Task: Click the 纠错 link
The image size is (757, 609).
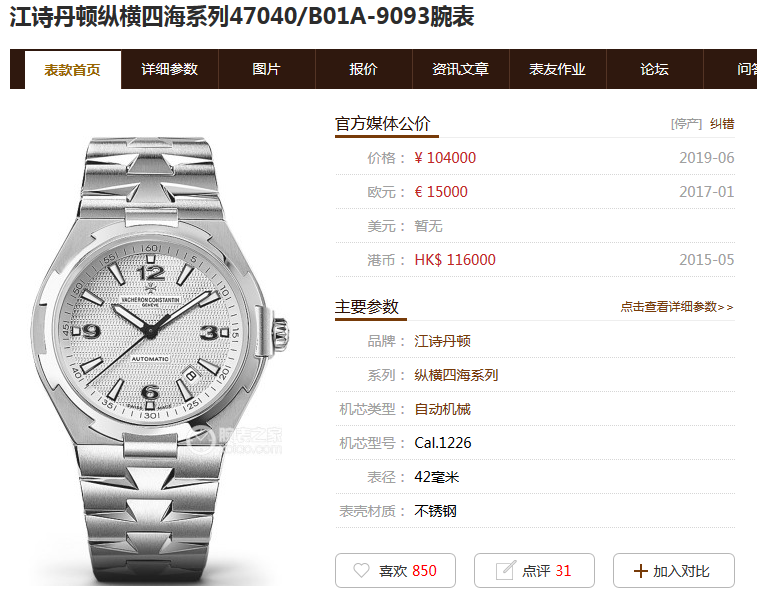Action: (x=722, y=124)
